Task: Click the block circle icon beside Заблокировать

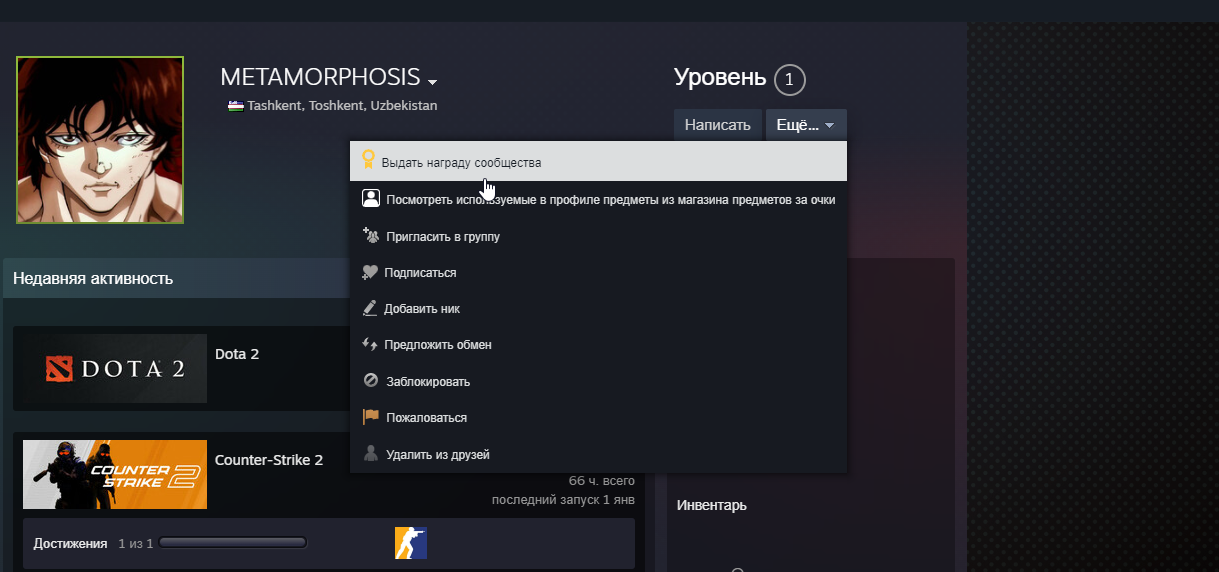Action: [370, 381]
